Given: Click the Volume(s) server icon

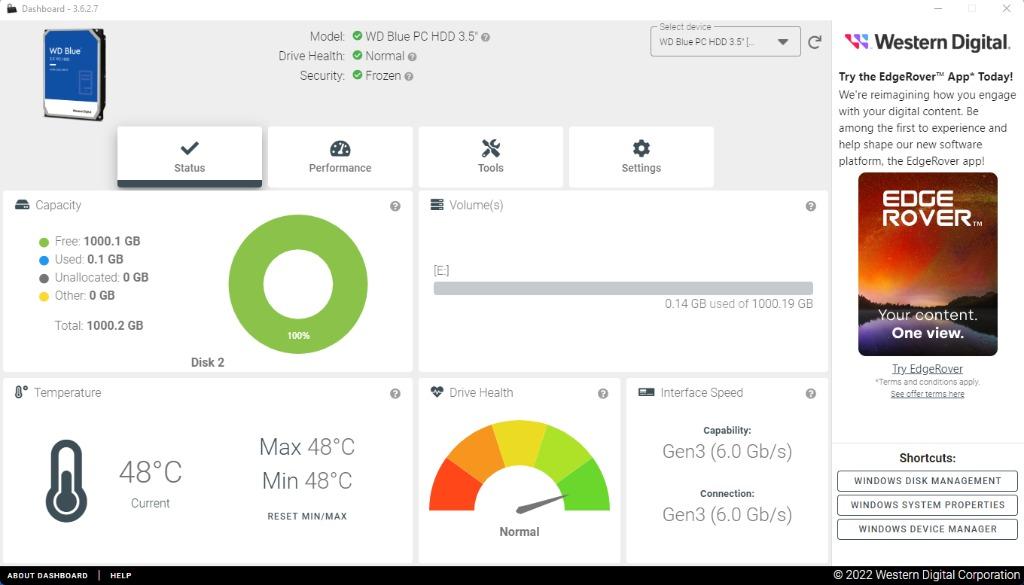Looking at the screenshot, I should tap(437, 205).
